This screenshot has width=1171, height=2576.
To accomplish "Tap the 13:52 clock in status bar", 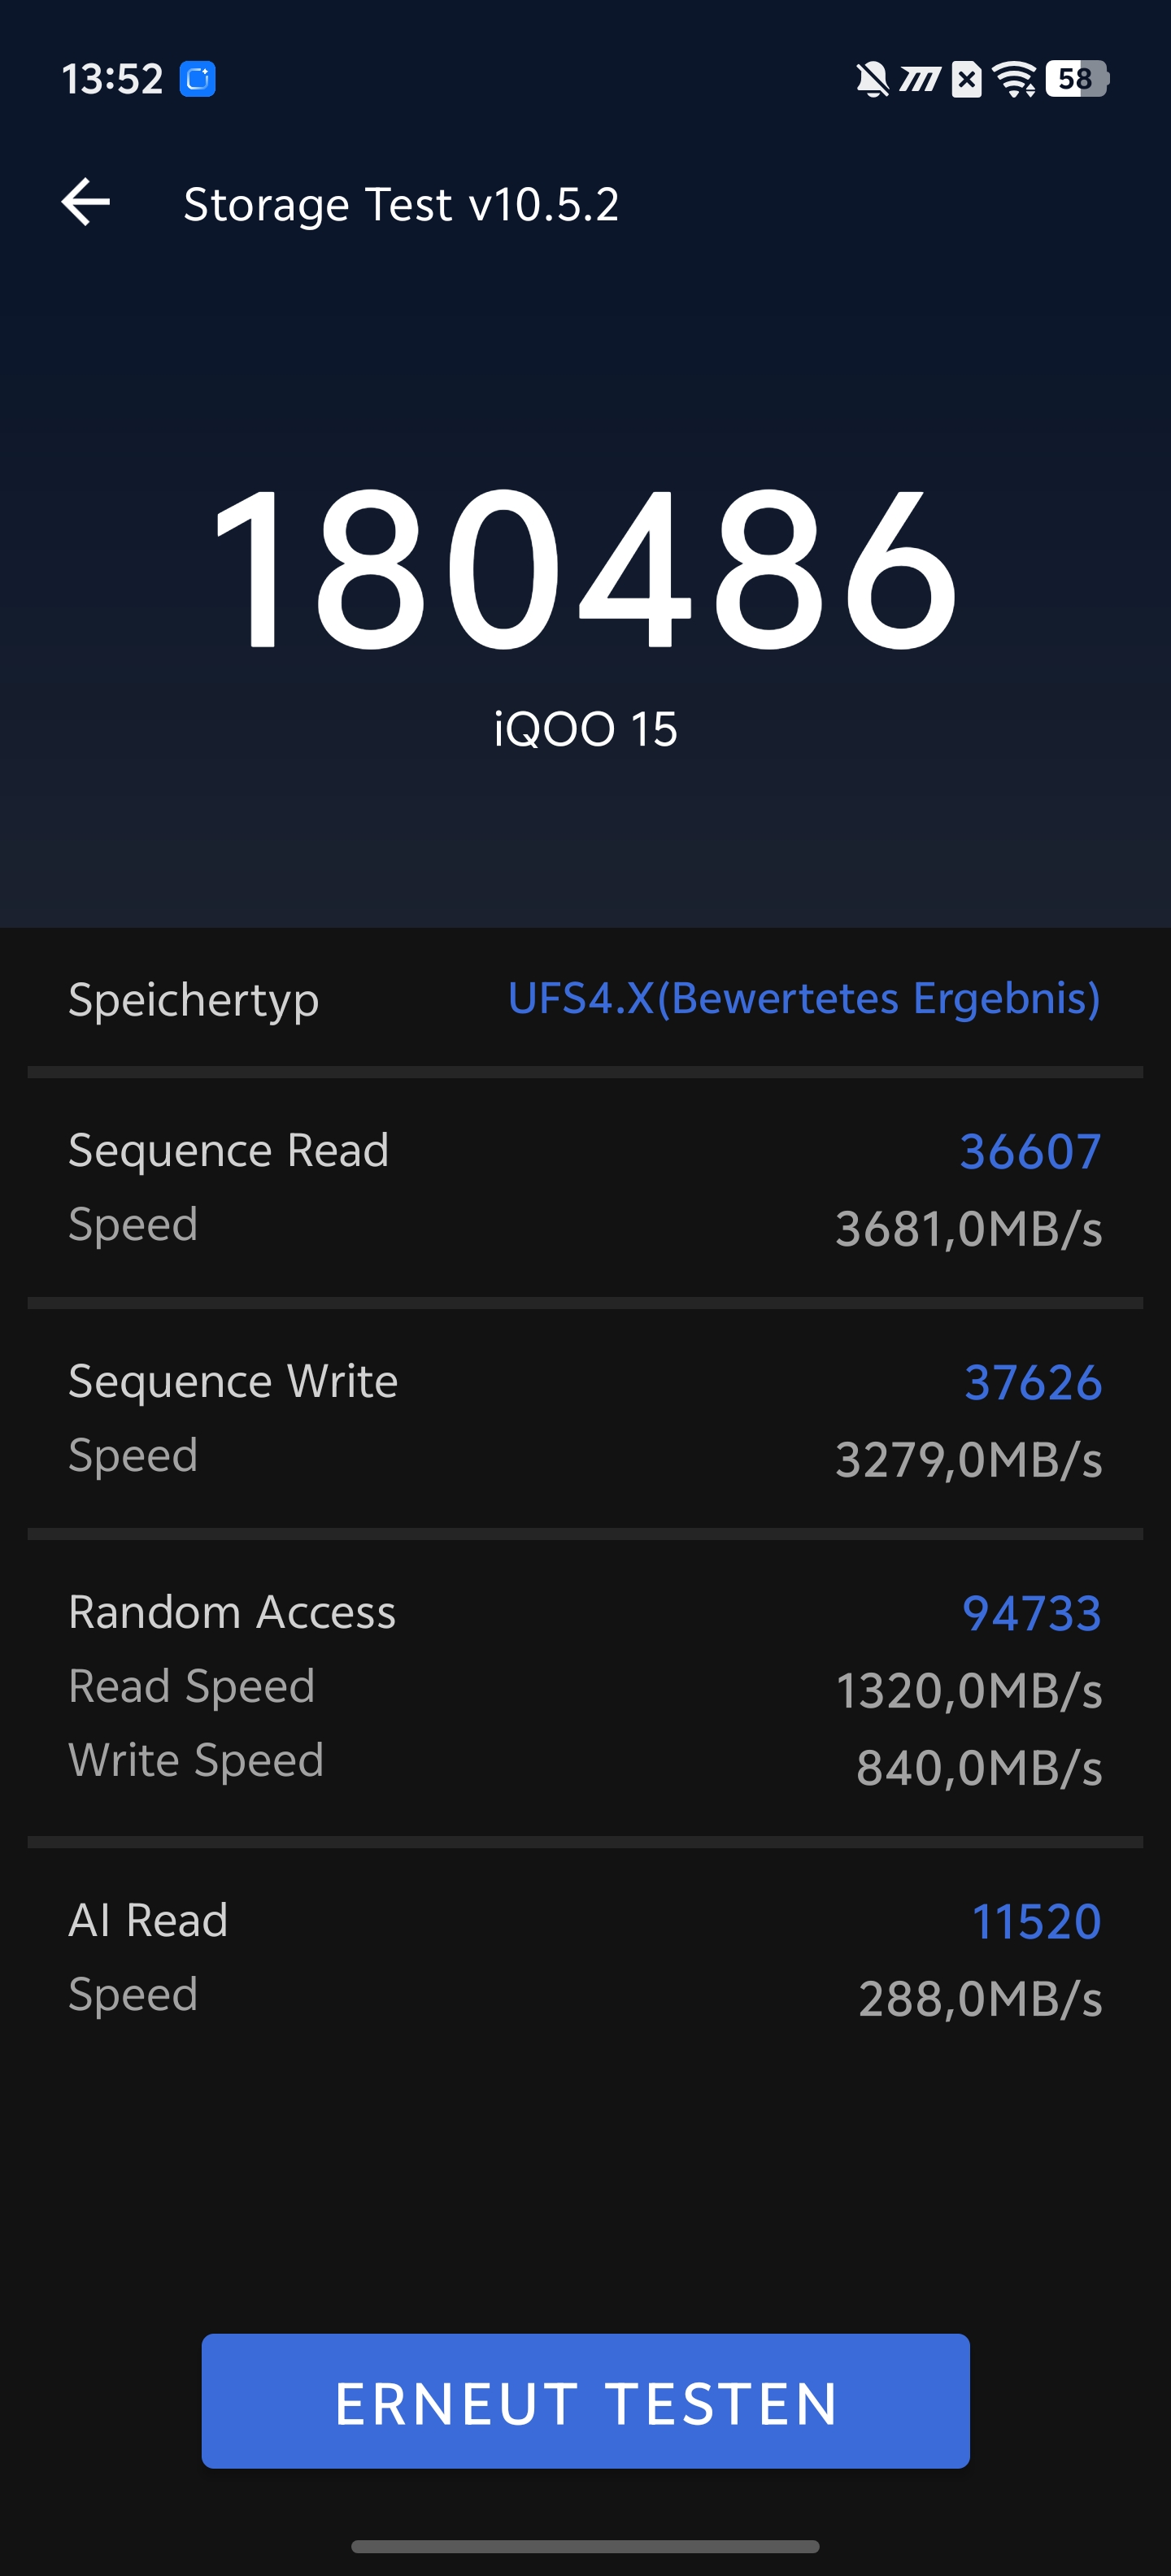I will (x=112, y=79).
